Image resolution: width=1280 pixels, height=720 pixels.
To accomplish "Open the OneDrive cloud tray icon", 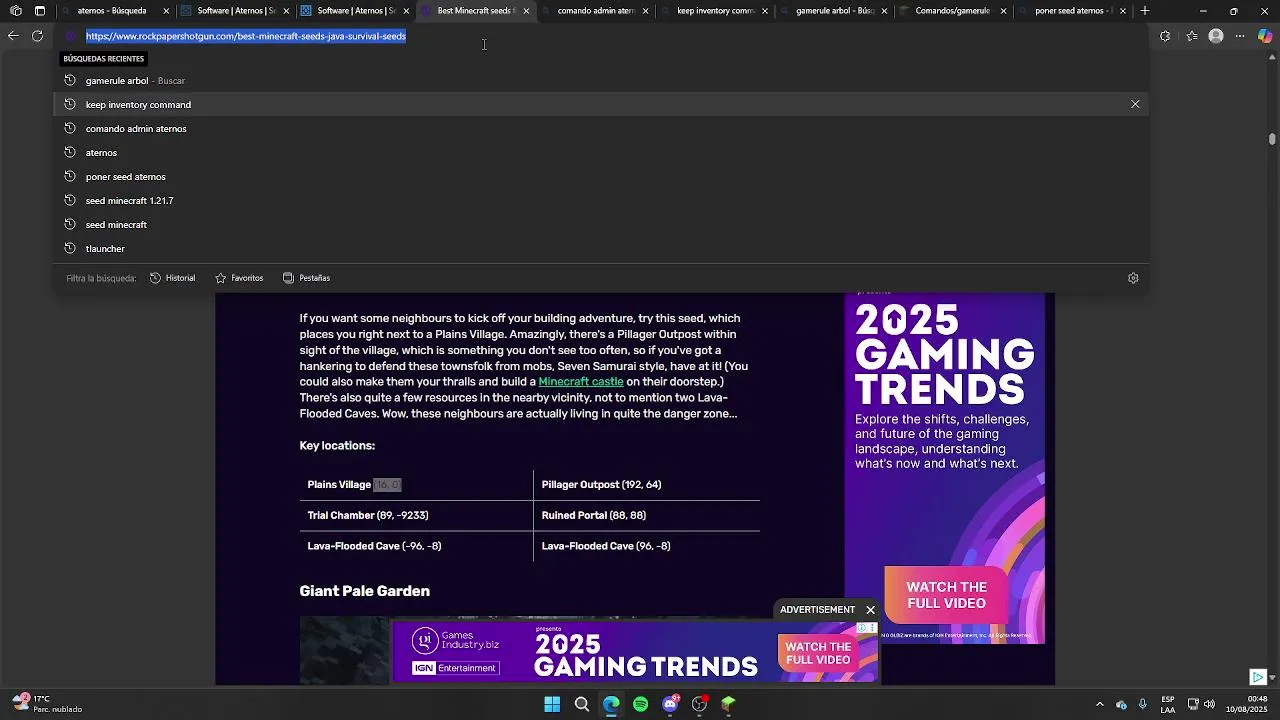I will pos(1121,704).
